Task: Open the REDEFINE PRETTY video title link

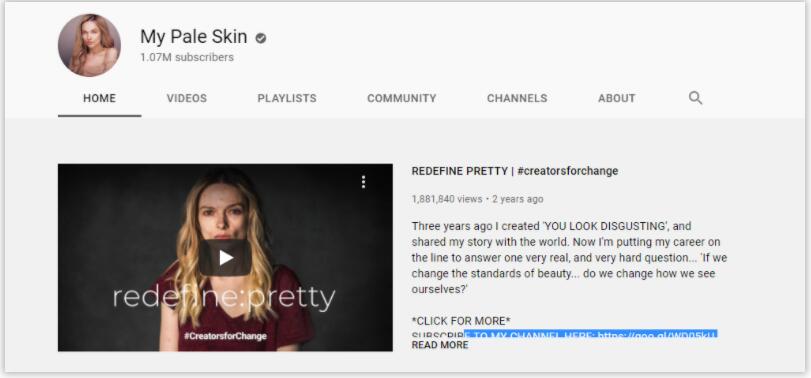Action: click(x=515, y=171)
